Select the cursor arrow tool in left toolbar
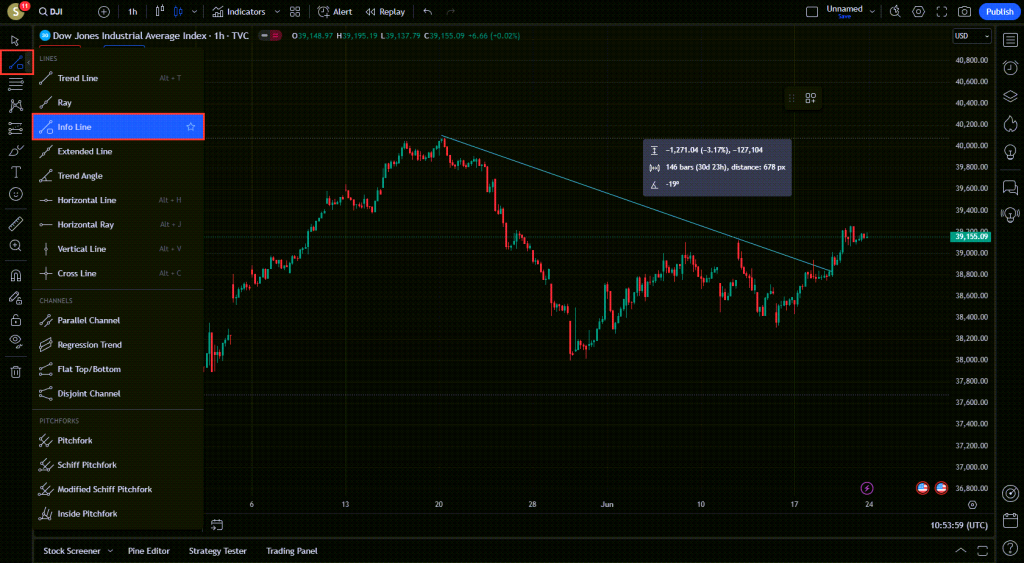Viewport: 1024px width, 563px height. click(15, 40)
